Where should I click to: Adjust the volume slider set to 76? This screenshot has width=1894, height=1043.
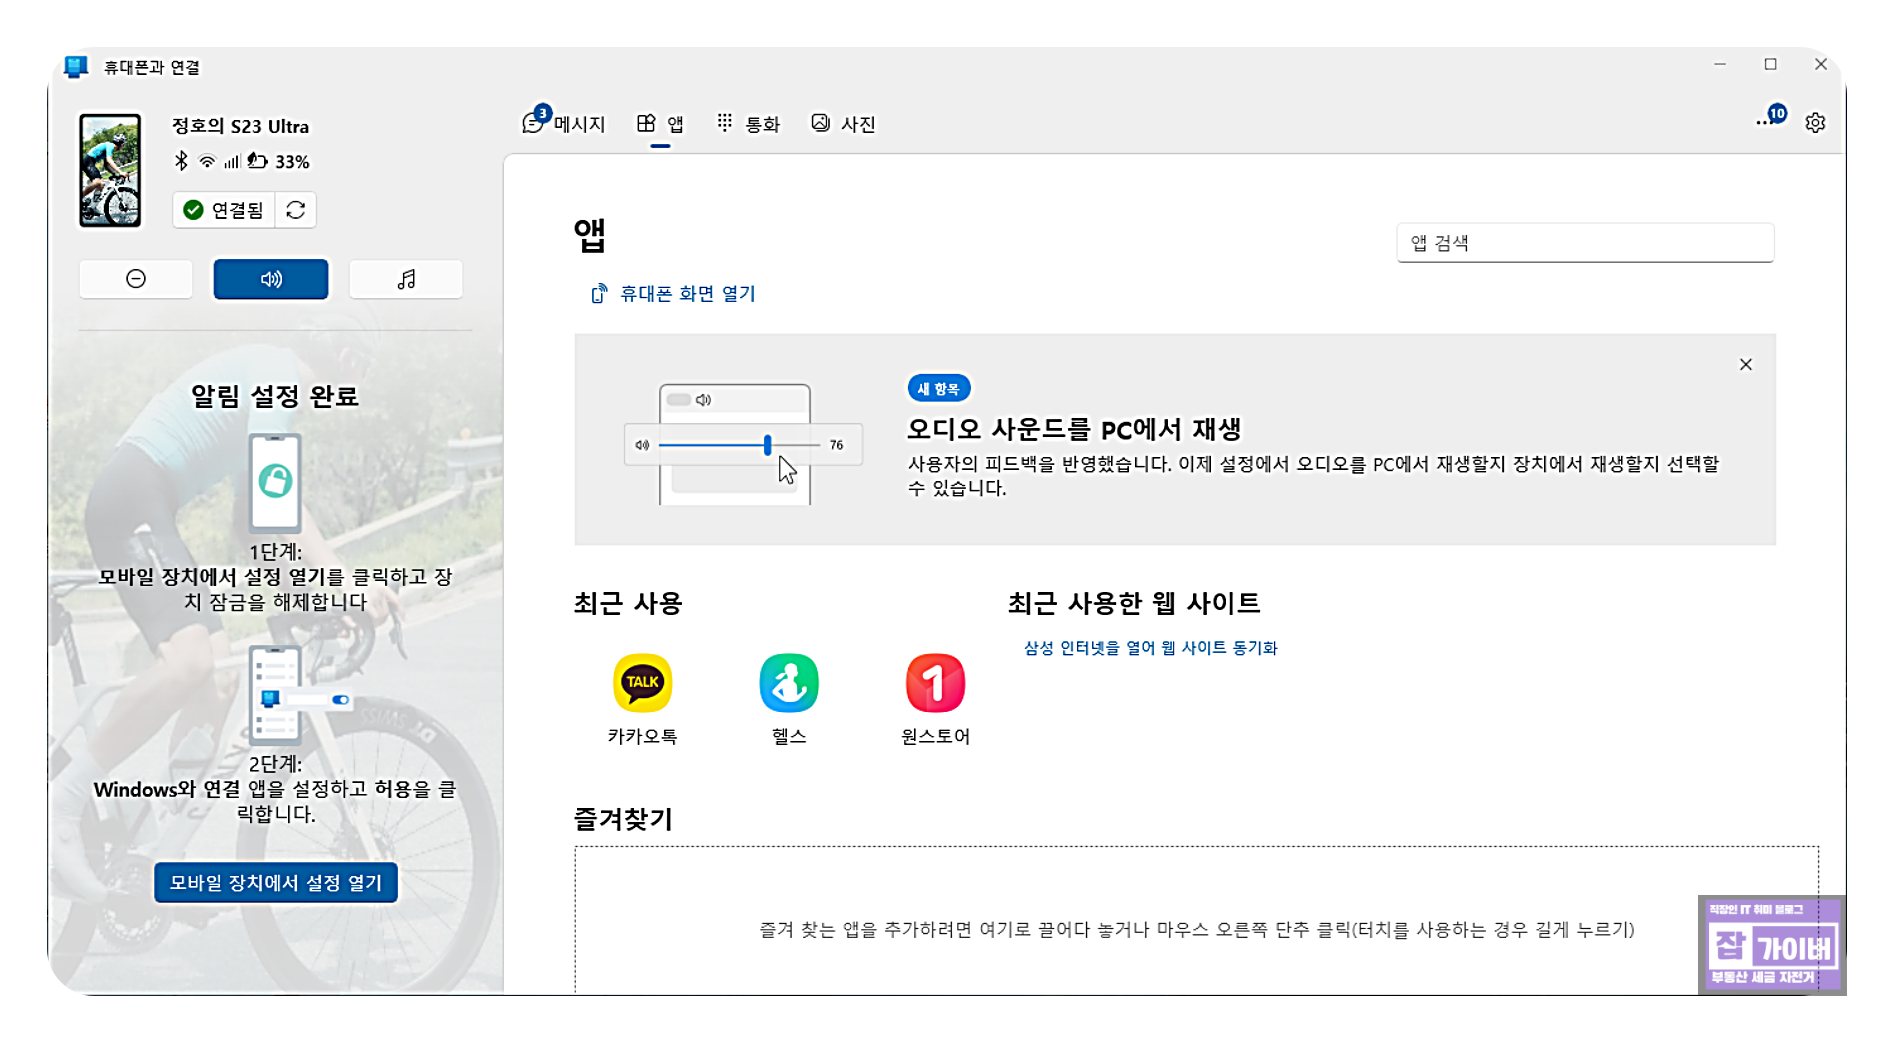pyautogui.click(x=766, y=446)
